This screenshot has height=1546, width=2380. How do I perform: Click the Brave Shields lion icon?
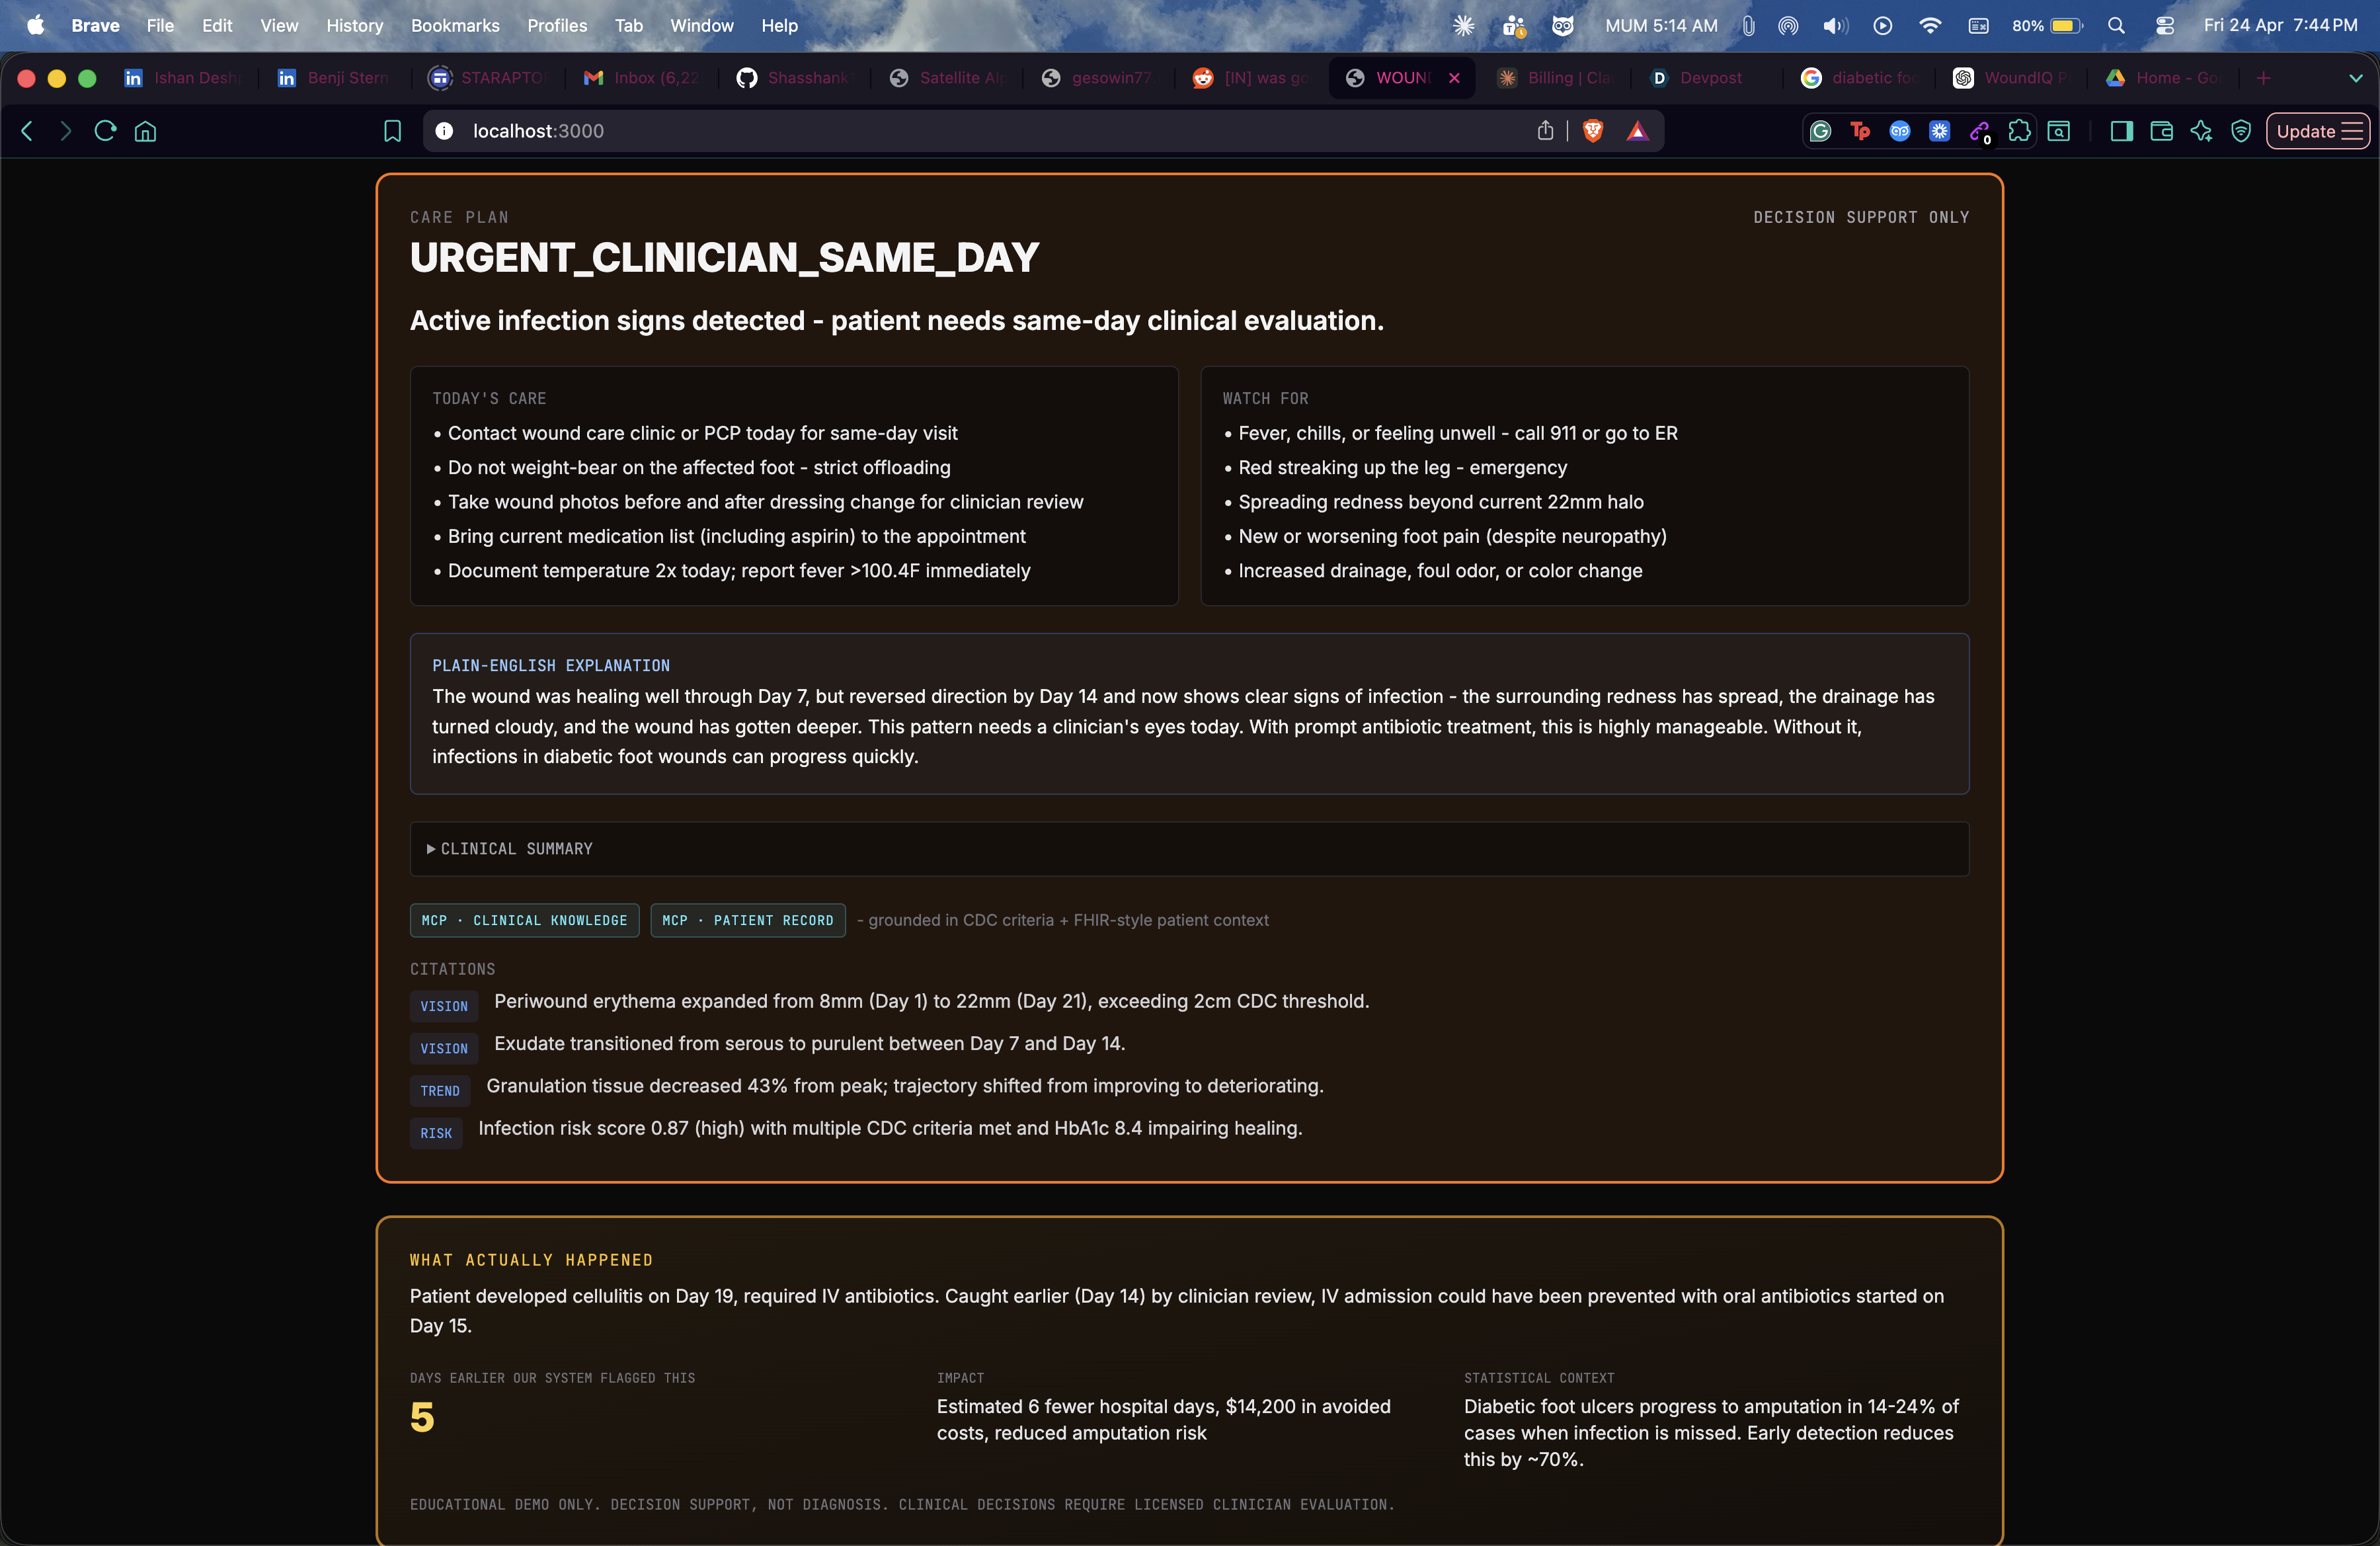(x=1593, y=131)
